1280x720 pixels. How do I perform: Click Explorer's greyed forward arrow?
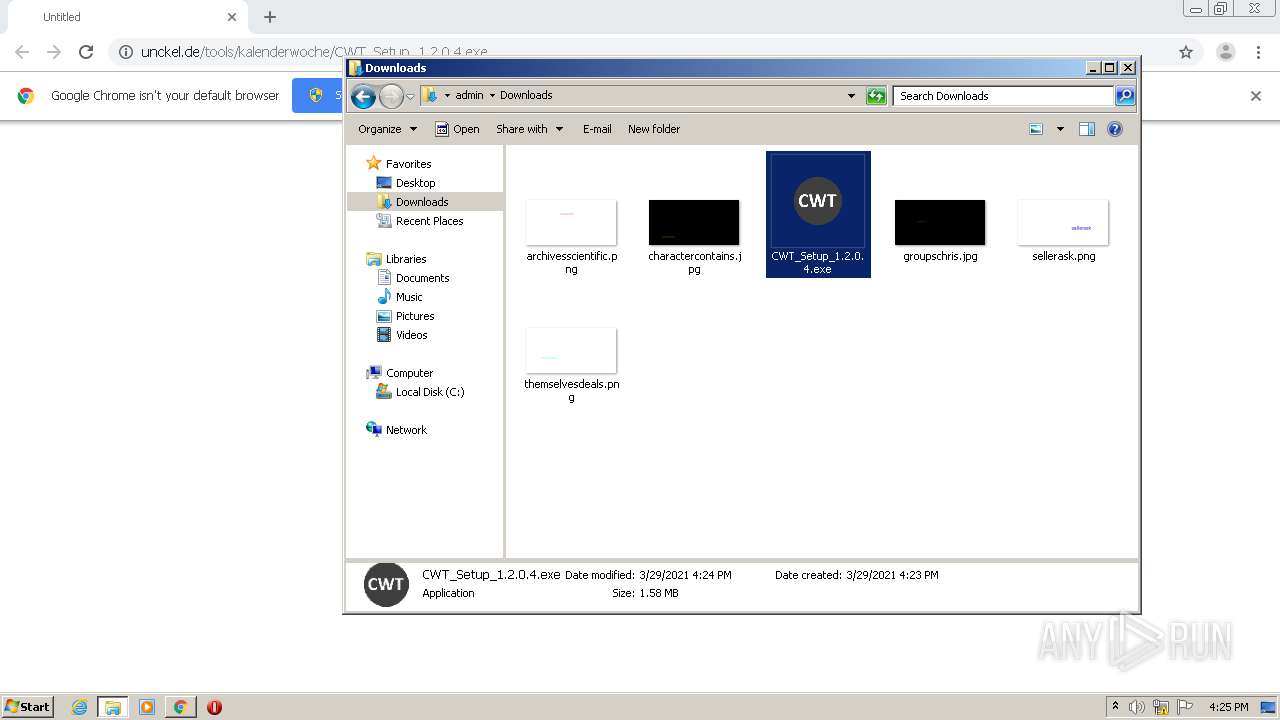pos(391,96)
